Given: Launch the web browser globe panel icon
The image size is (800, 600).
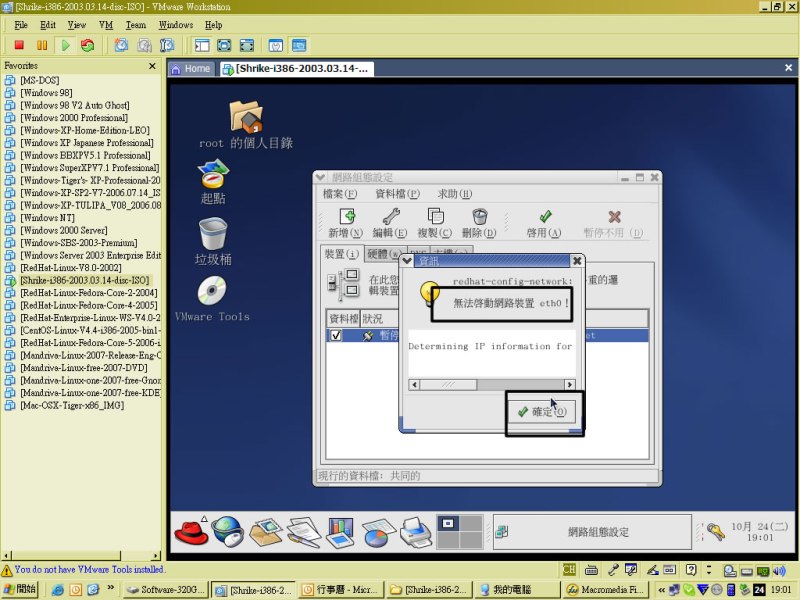Looking at the screenshot, I should click(228, 531).
